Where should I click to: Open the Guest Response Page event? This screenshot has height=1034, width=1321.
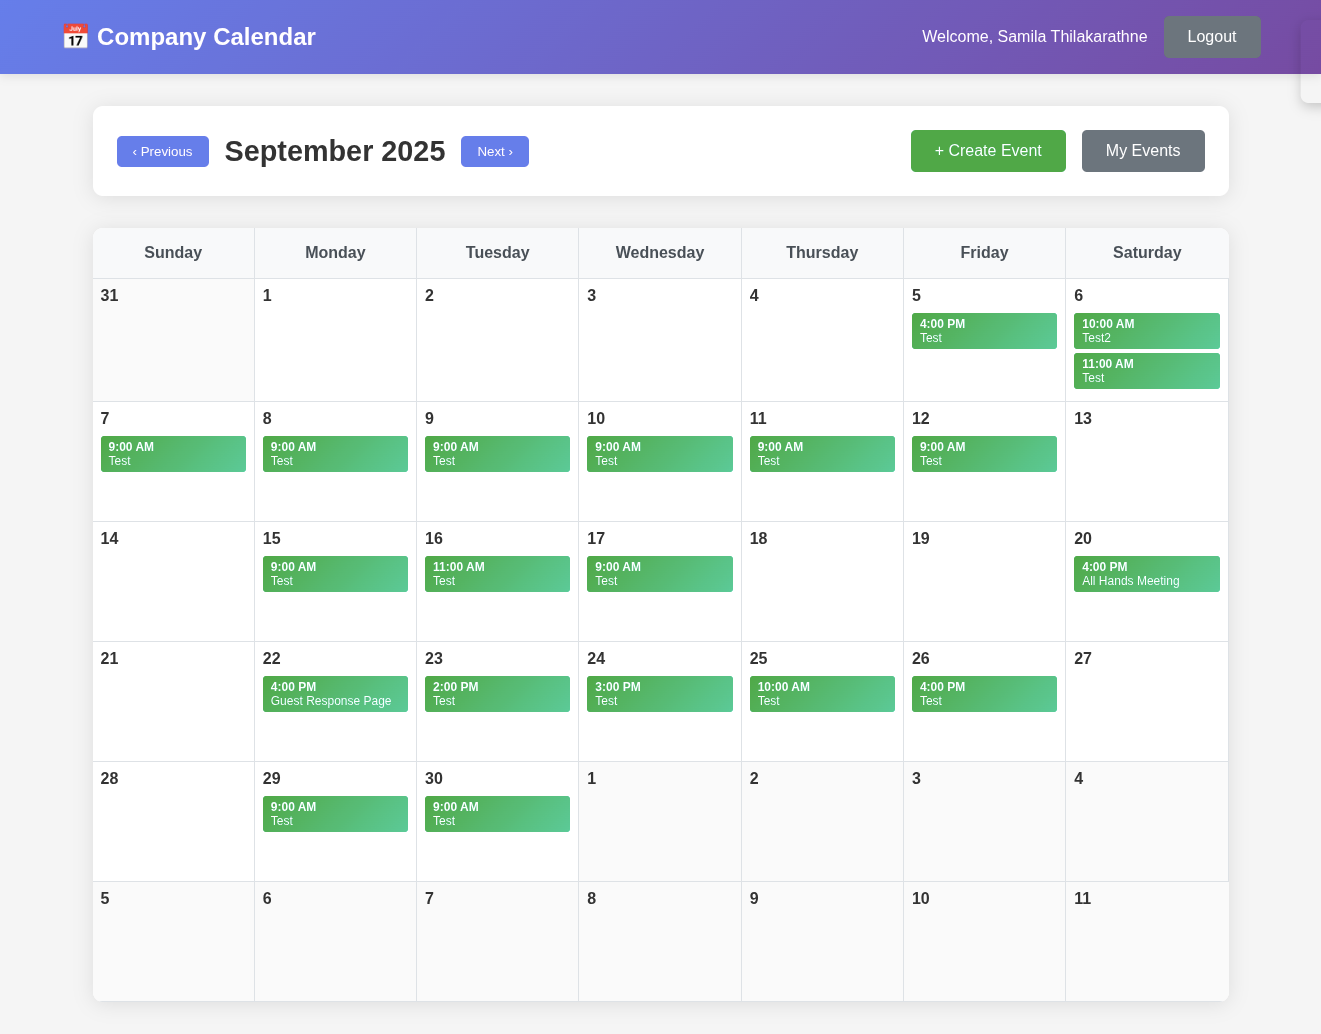335,694
